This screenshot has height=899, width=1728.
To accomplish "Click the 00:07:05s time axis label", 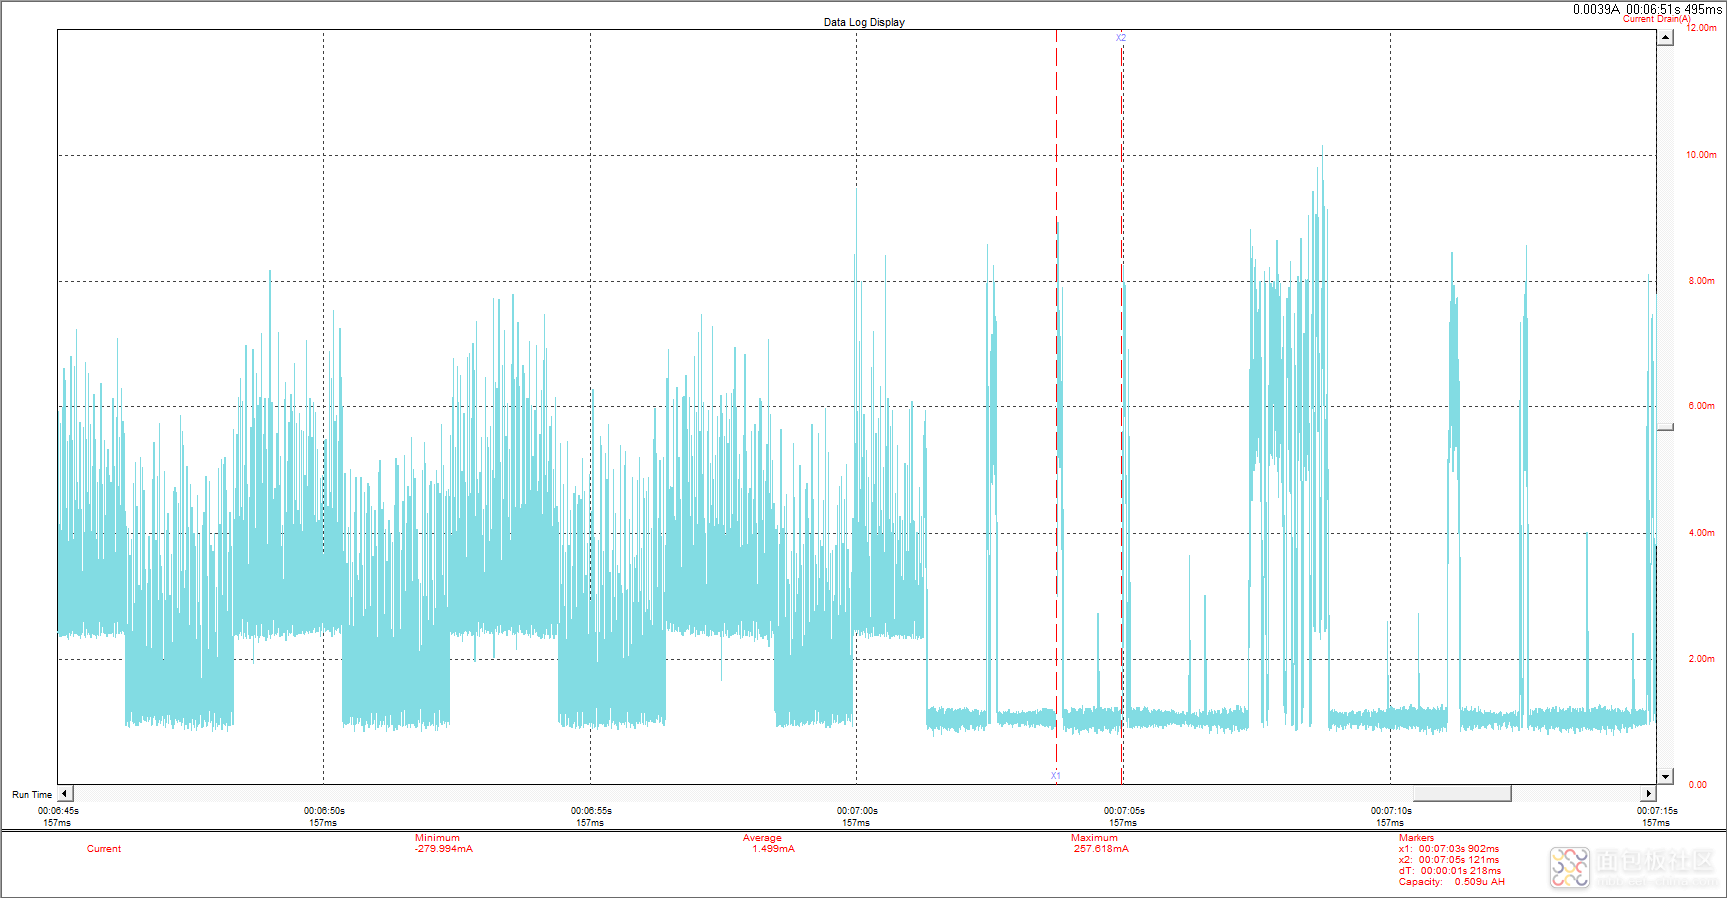I will tap(1124, 811).
